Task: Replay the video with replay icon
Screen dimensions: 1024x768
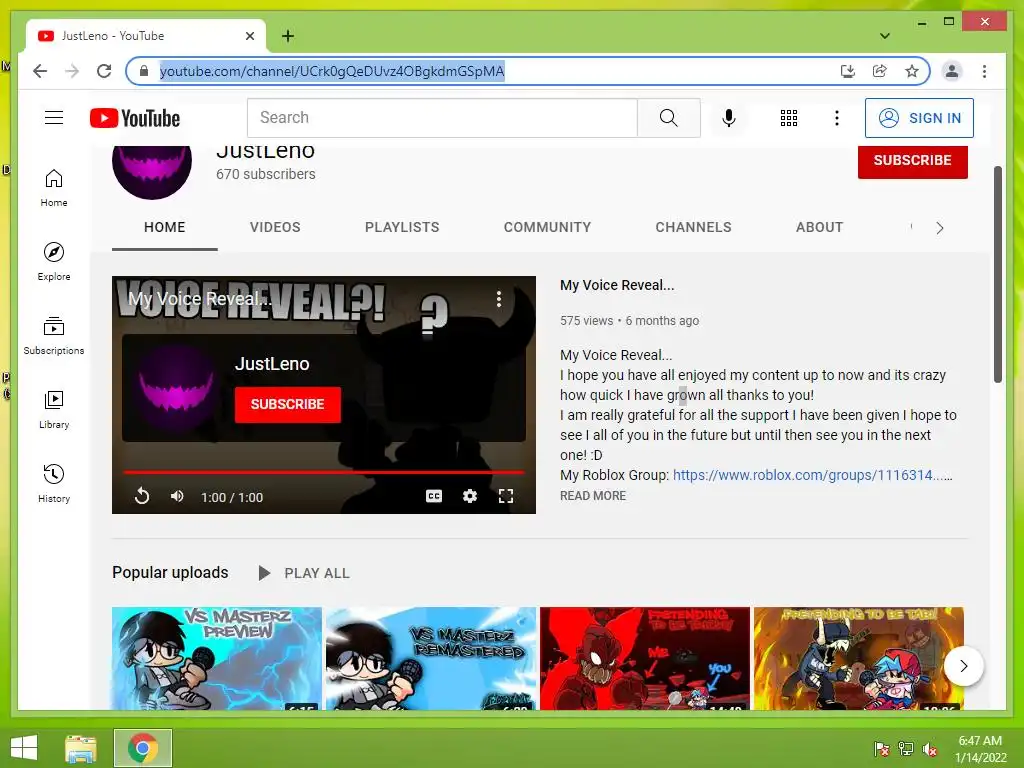Action: [x=142, y=496]
